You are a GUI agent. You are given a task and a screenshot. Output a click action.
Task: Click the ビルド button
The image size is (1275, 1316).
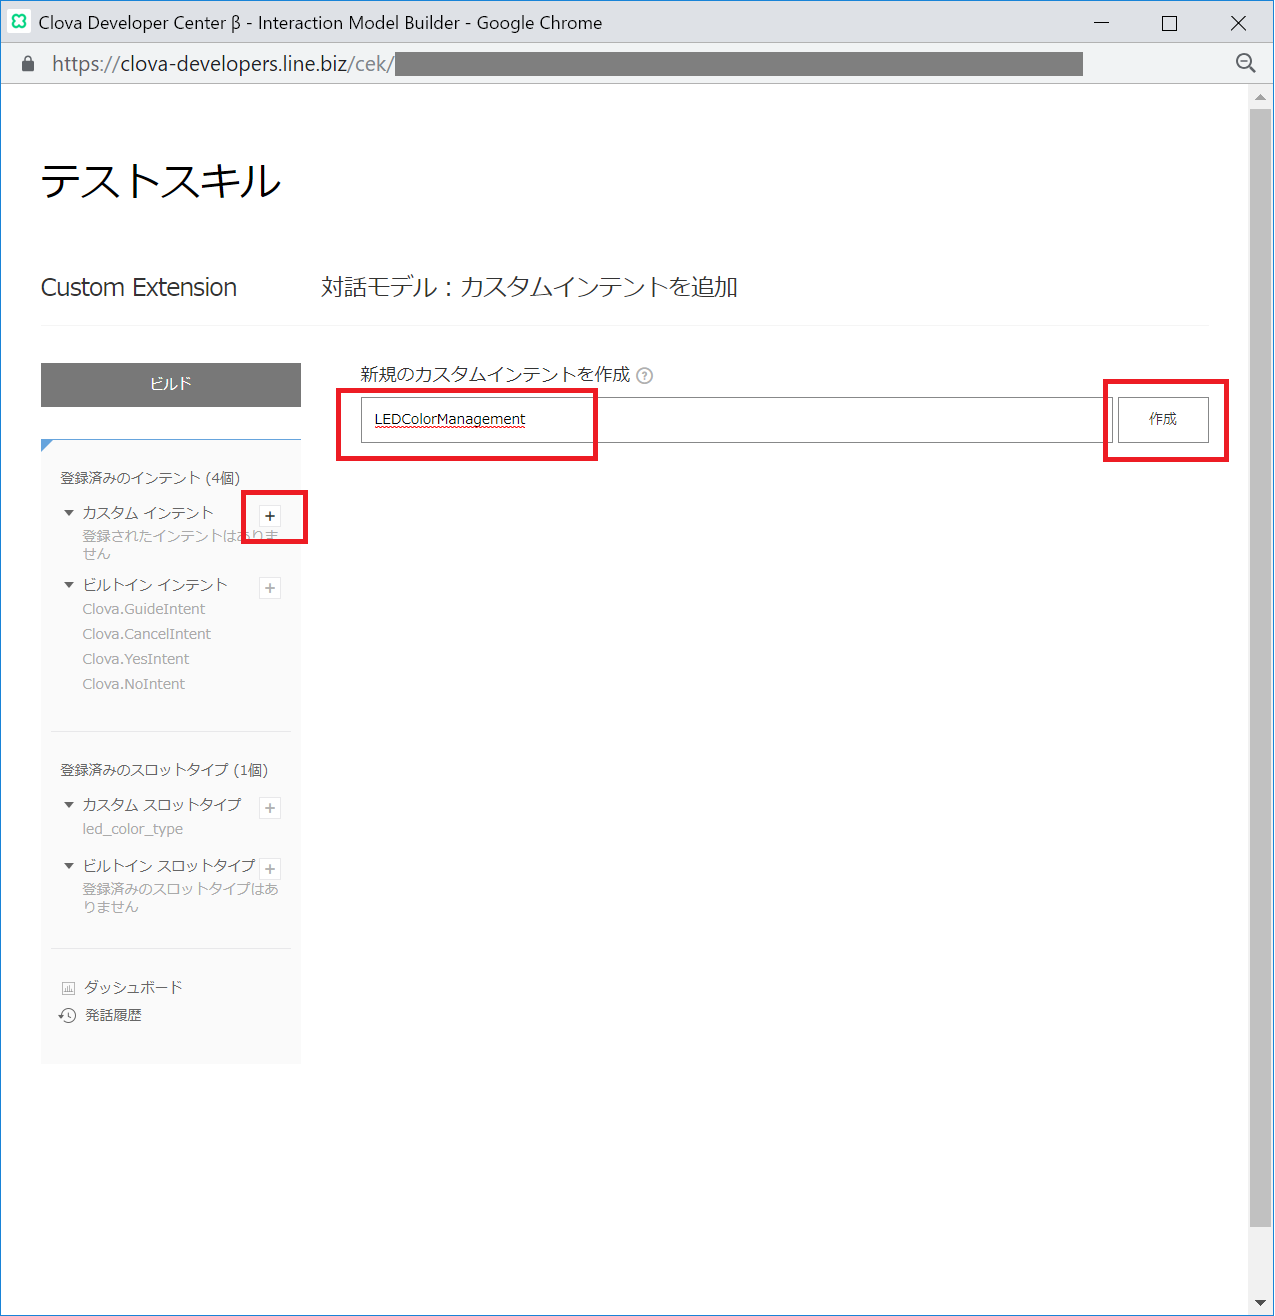171,384
